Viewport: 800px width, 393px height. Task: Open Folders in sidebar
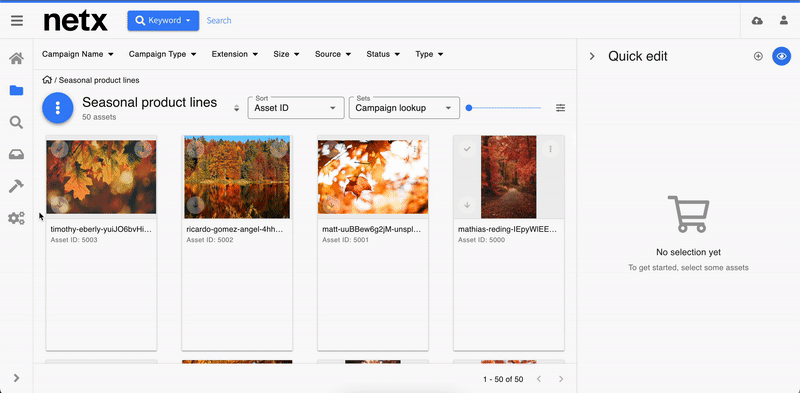point(16,90)
